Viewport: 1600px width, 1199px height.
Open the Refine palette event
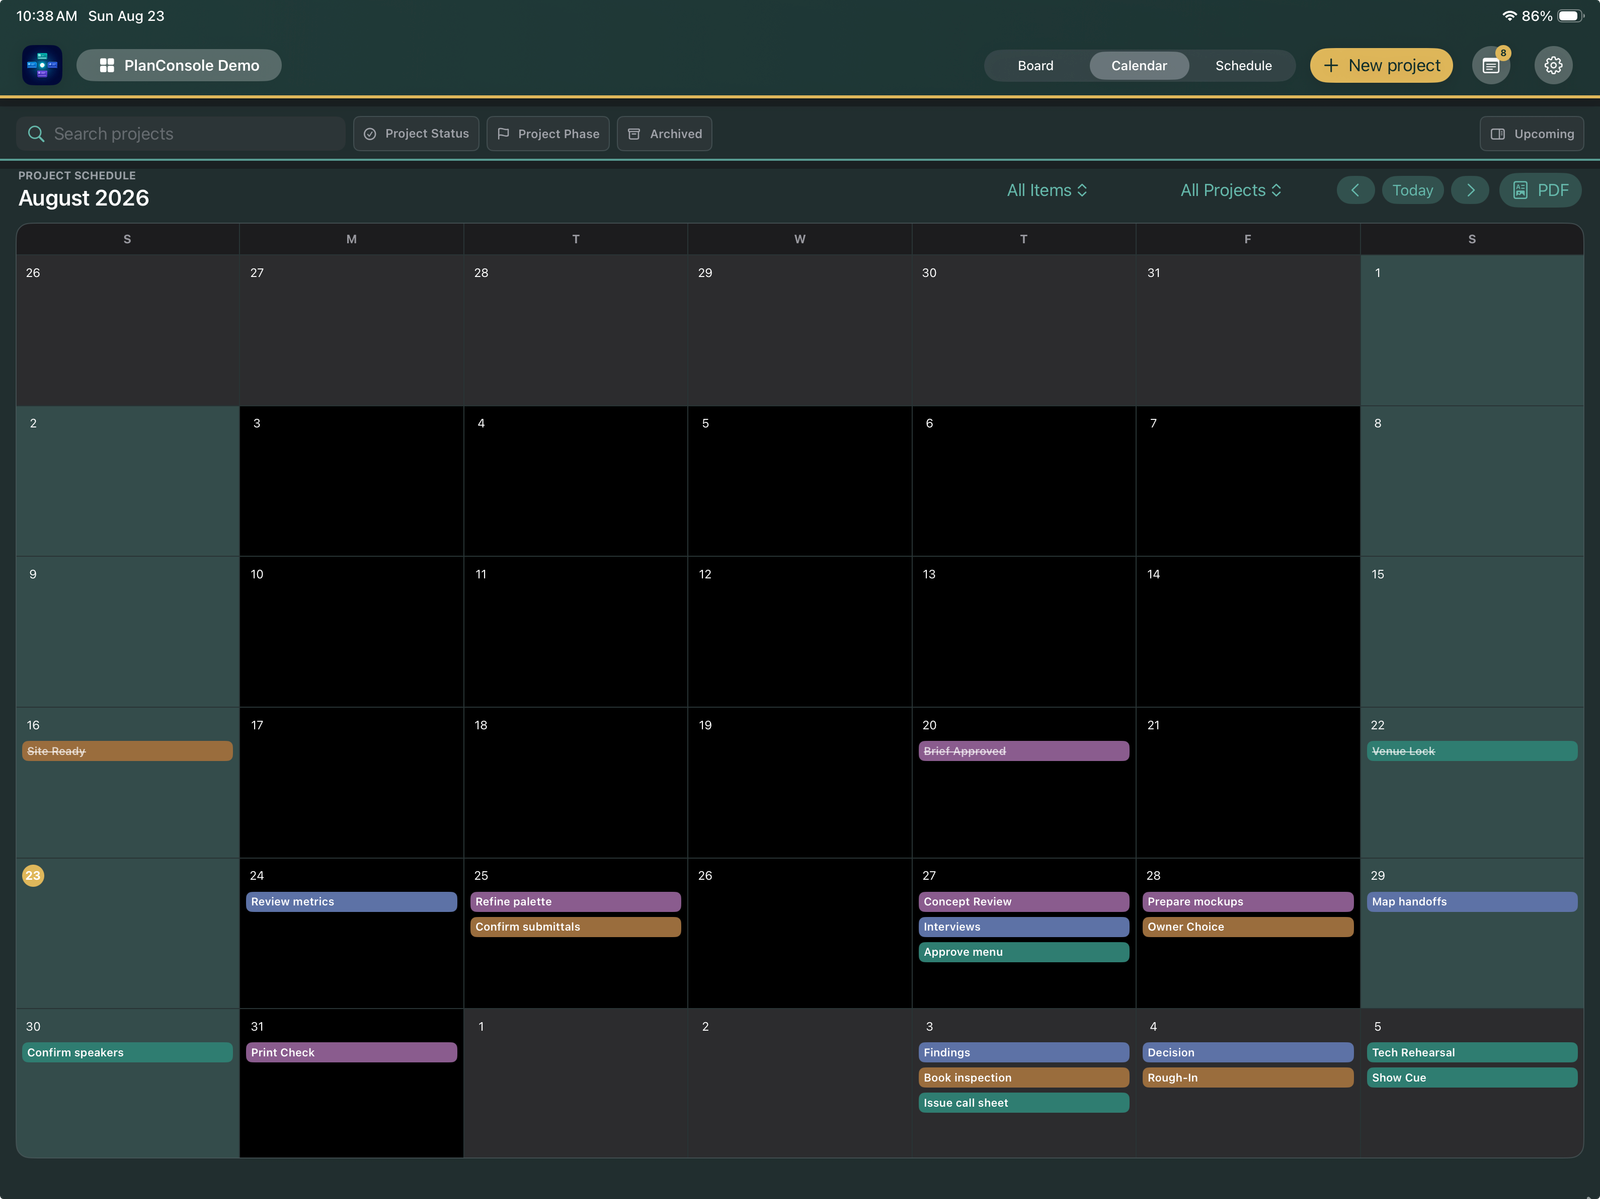click(575, 901)
